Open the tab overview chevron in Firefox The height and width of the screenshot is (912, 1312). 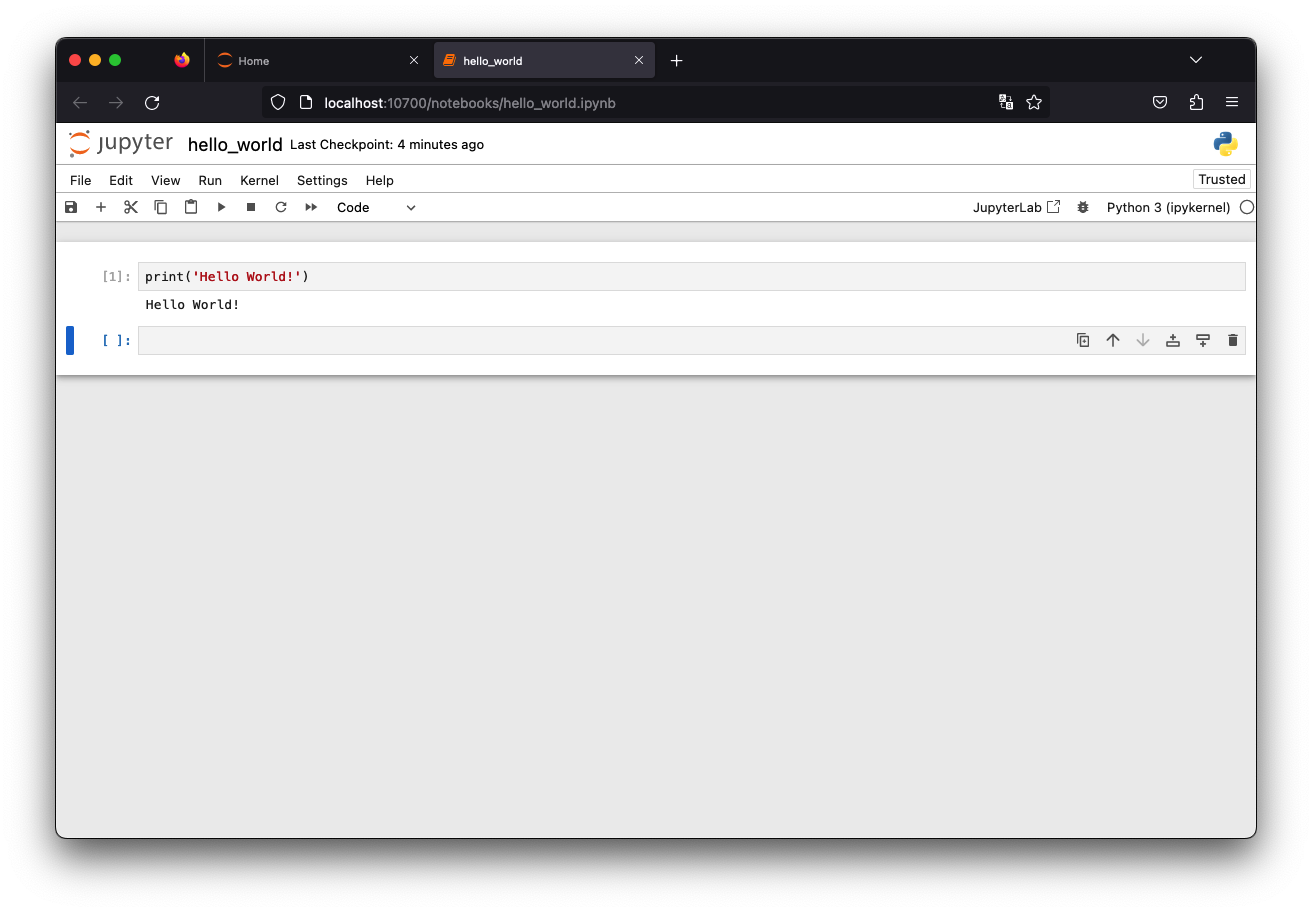pos(1196,60)
